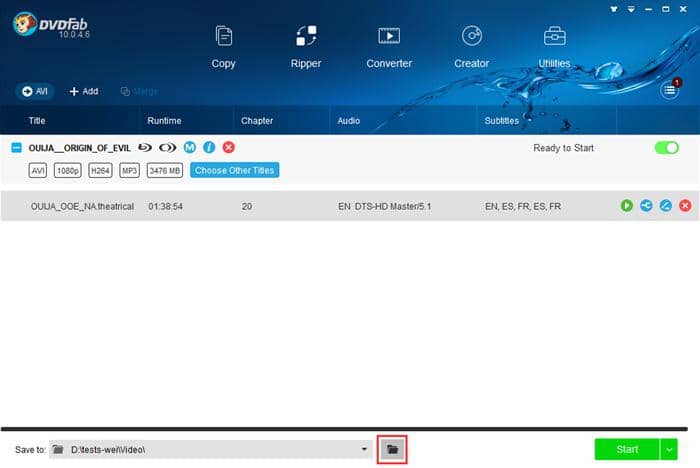Click the H264 codec tag
The image size is (700, 468).
pyautogui.click(x=100, y=170)
